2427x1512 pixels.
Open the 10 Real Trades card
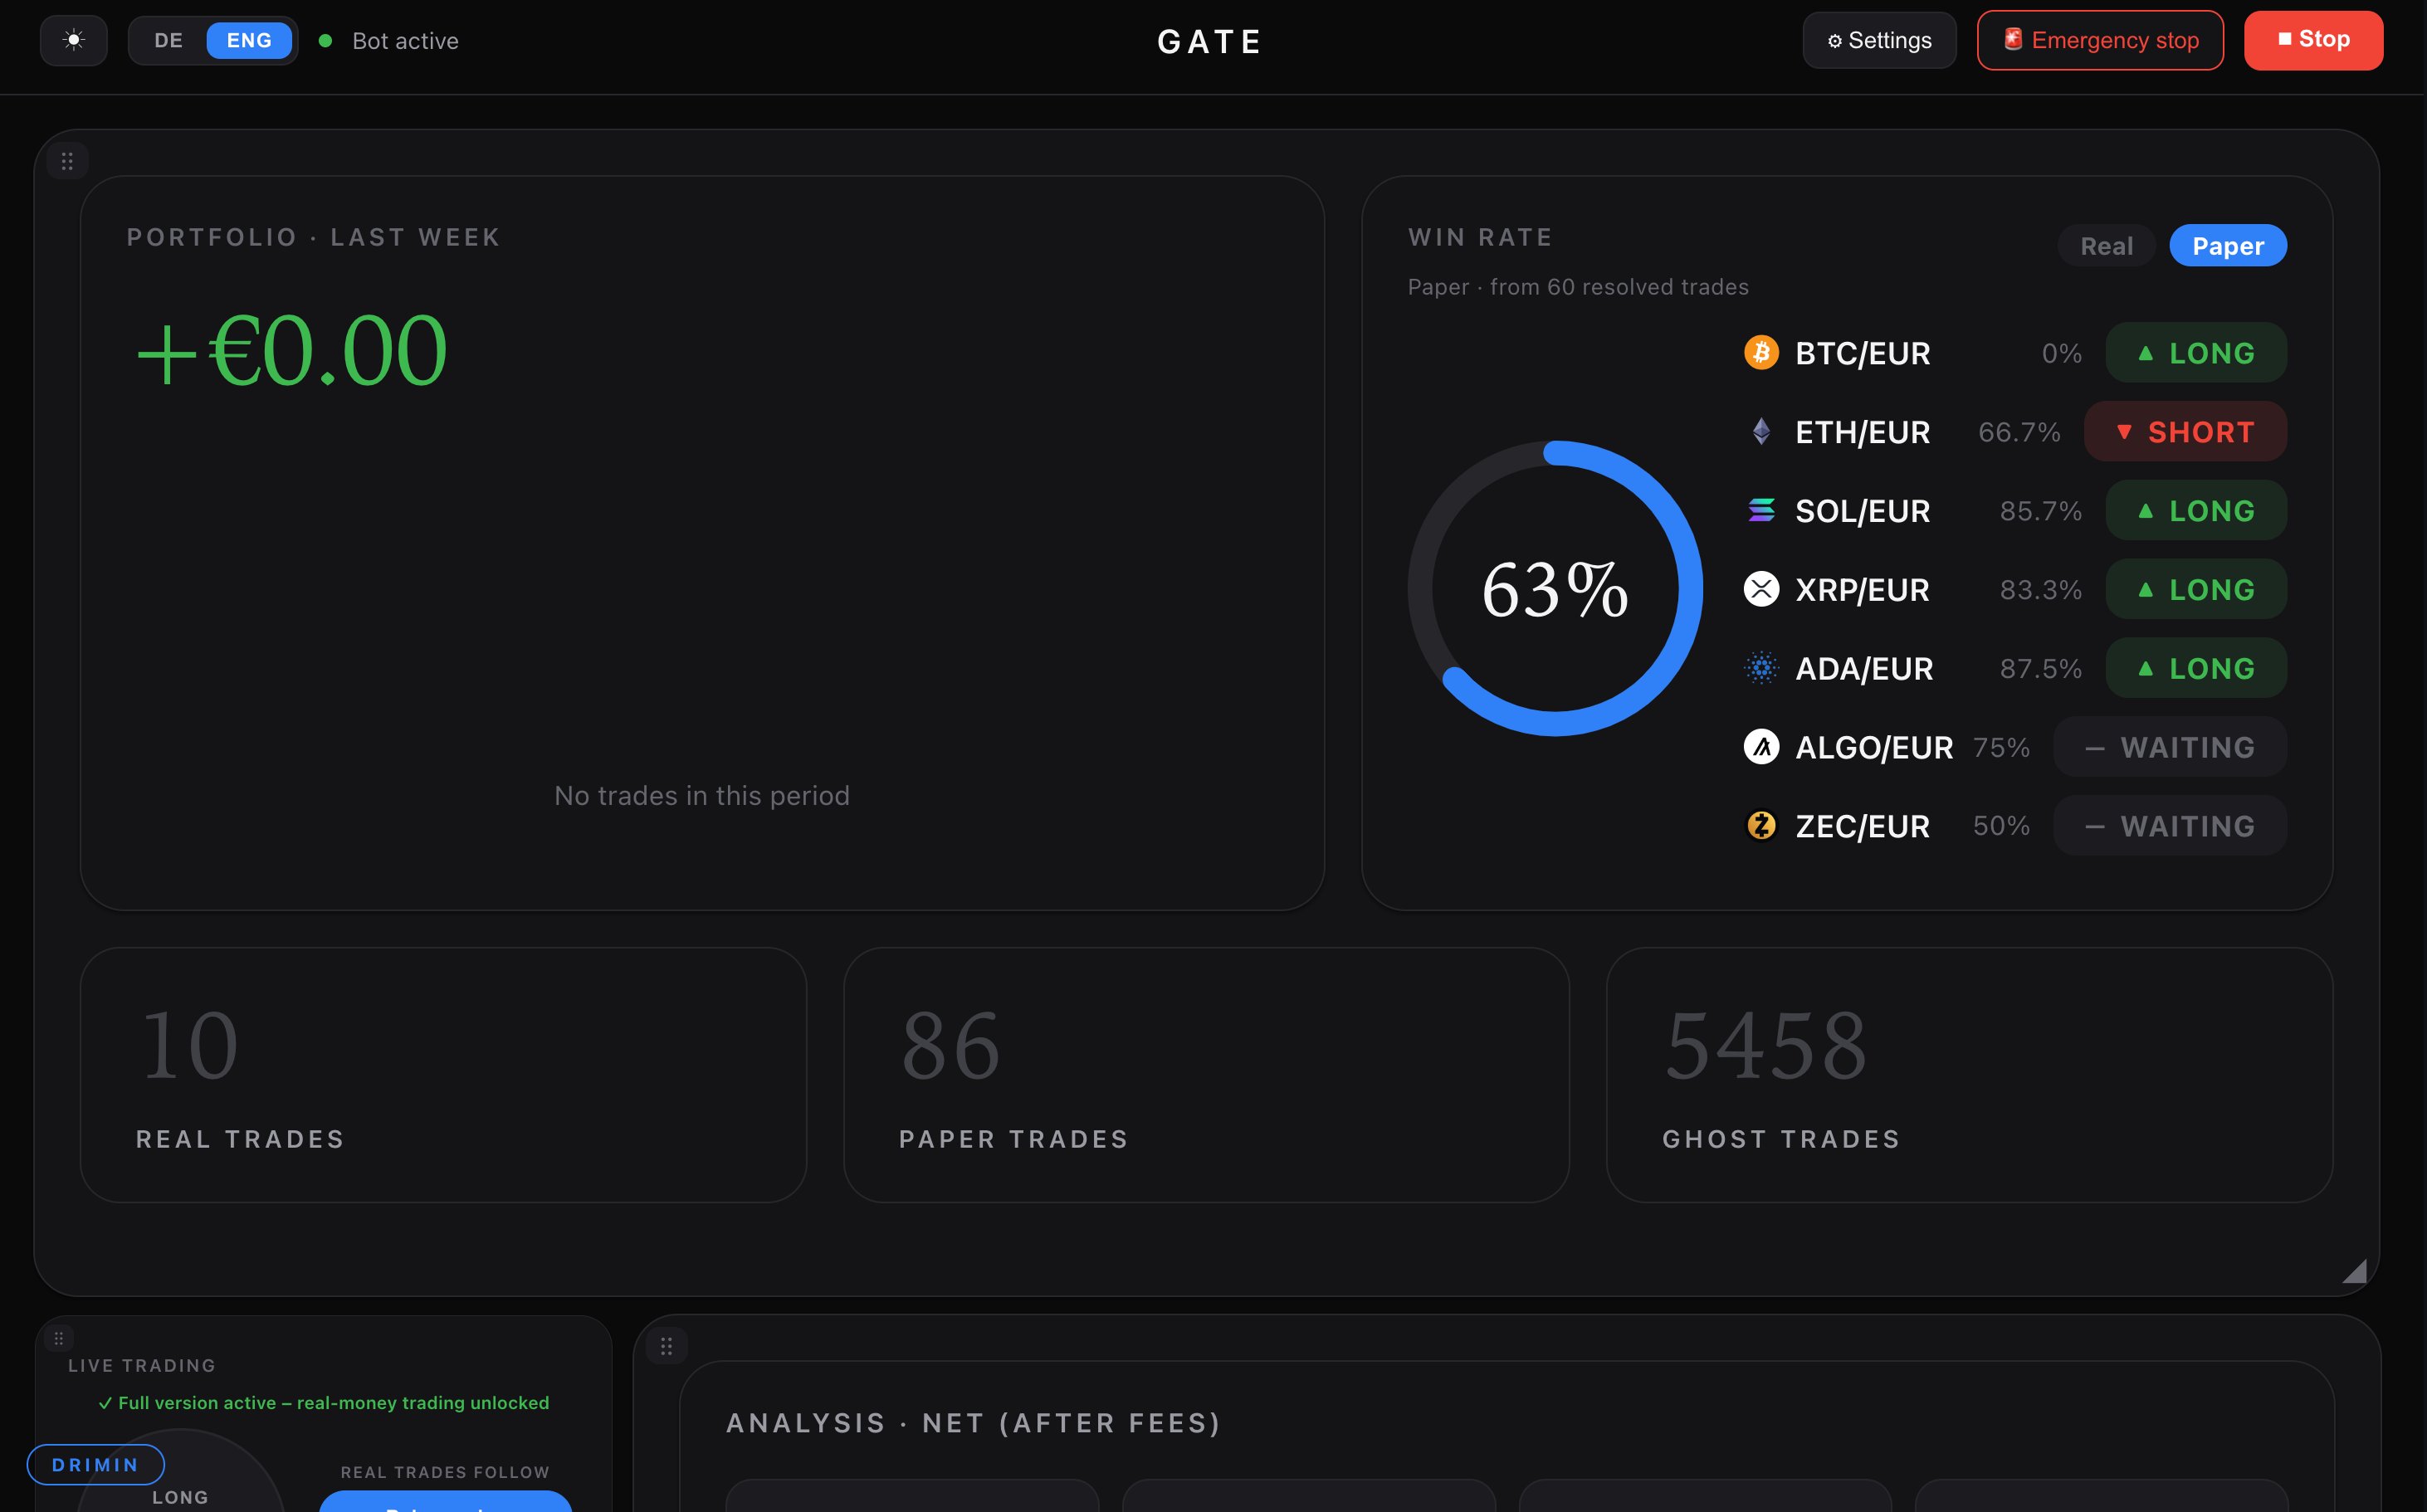click(x=443, y=1075)
